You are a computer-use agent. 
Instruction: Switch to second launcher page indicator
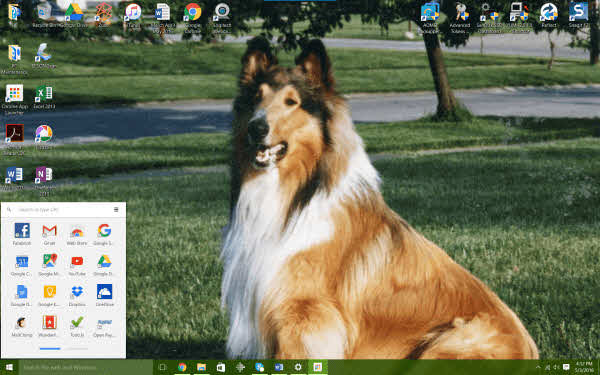78,349
